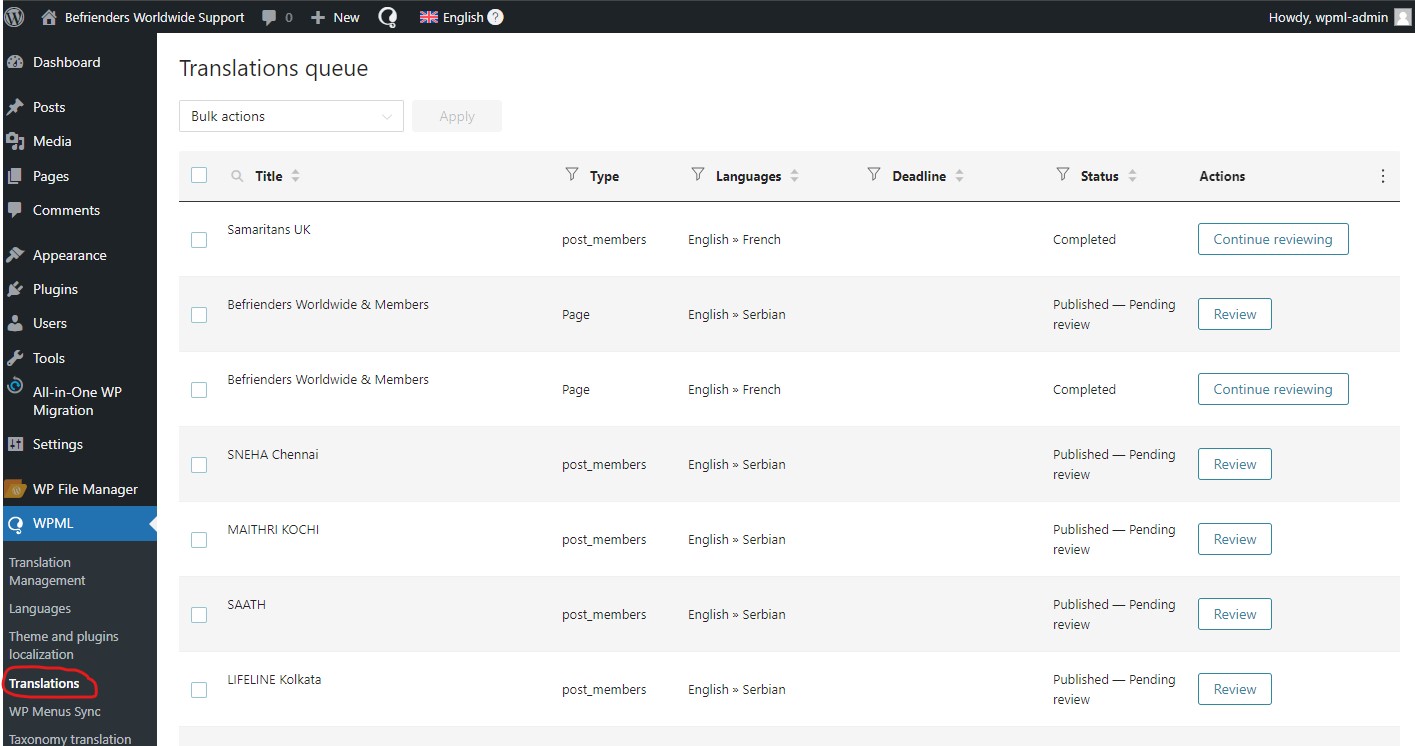
Task: Open WP Menus Sync submenu item
Action: pos(55,711)
